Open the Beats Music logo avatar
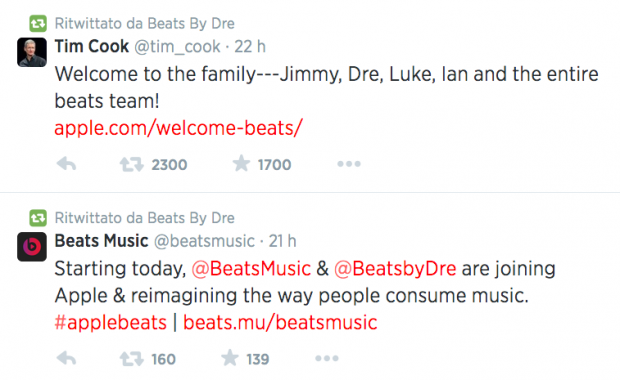Screen dimensions: 620x380 [x=32, y=247]
